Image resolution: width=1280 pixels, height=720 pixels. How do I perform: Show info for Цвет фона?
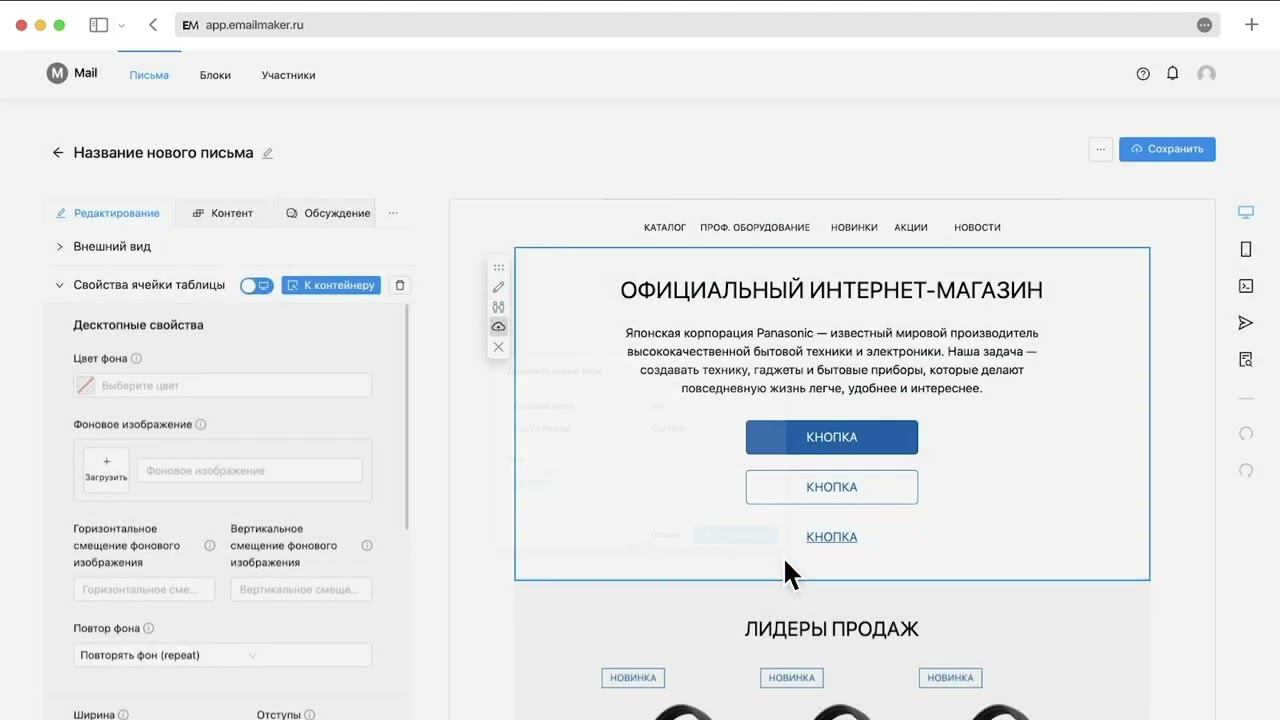point(136,358)
